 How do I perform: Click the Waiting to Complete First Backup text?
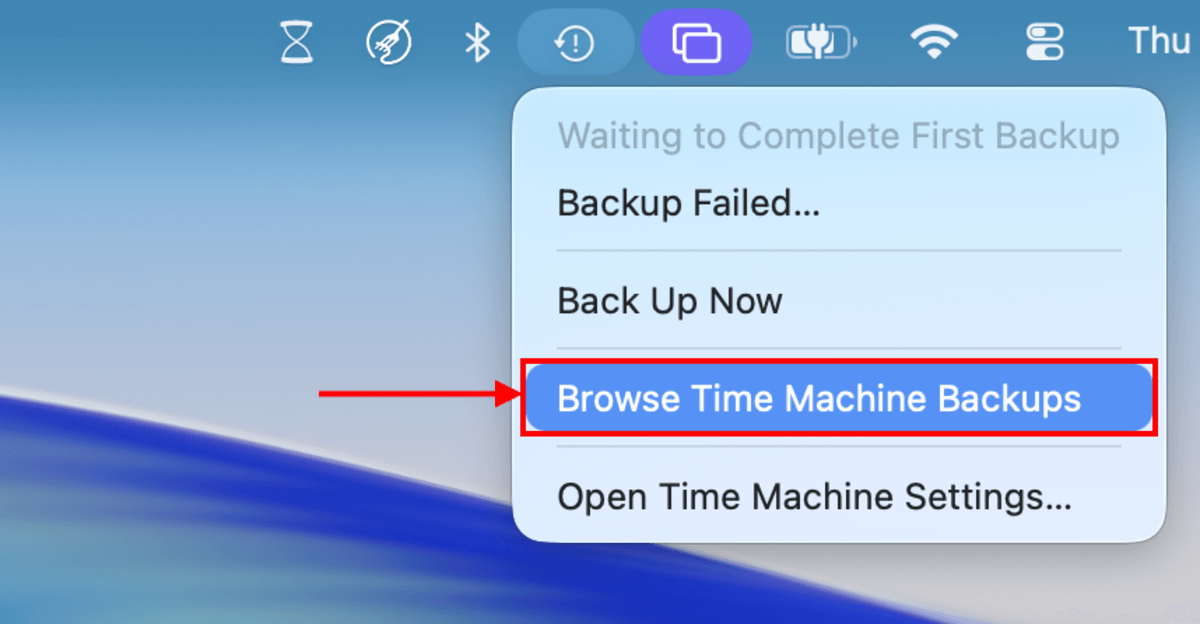pyautogui.click(x=840, y=135)
